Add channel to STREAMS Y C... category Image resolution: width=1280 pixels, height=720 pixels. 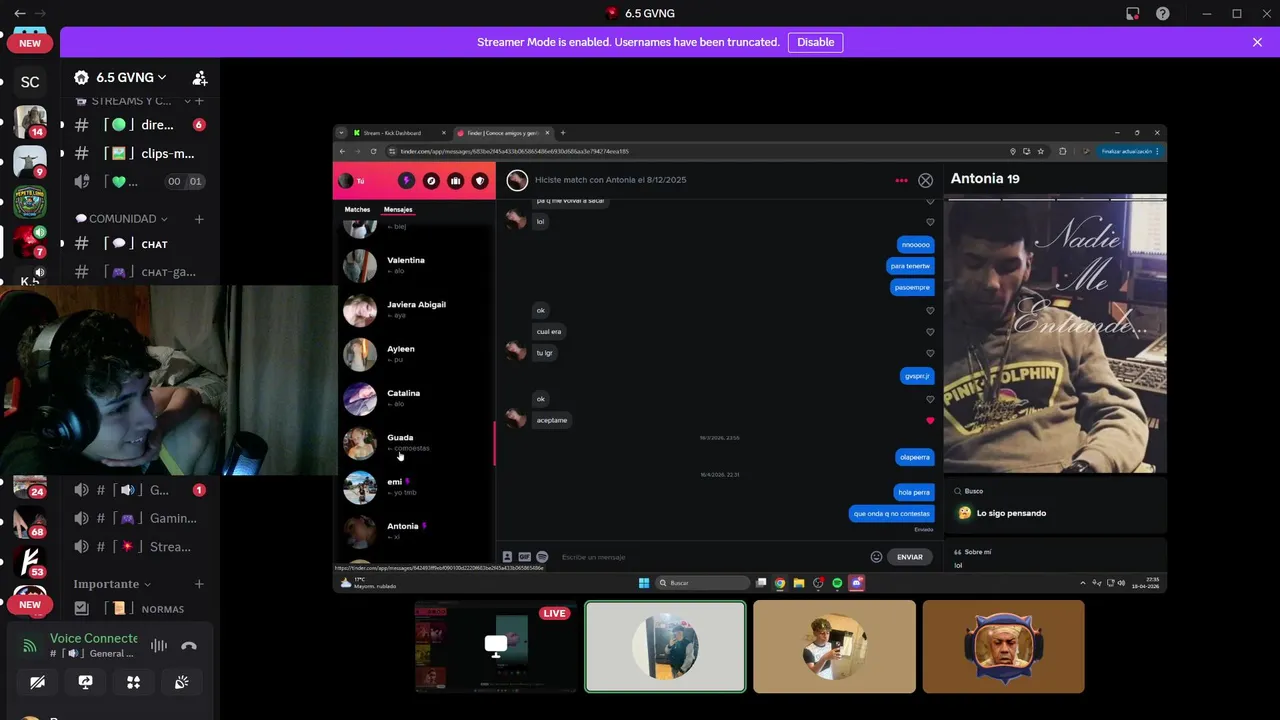tap(199, 101)
